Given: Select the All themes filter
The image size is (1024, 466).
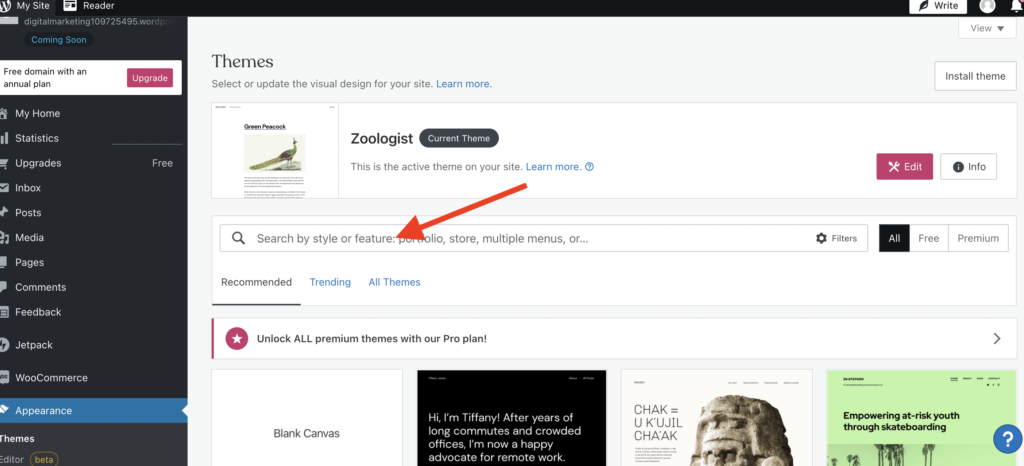Looking at the screenshot, I should click(x=894, y=238).
